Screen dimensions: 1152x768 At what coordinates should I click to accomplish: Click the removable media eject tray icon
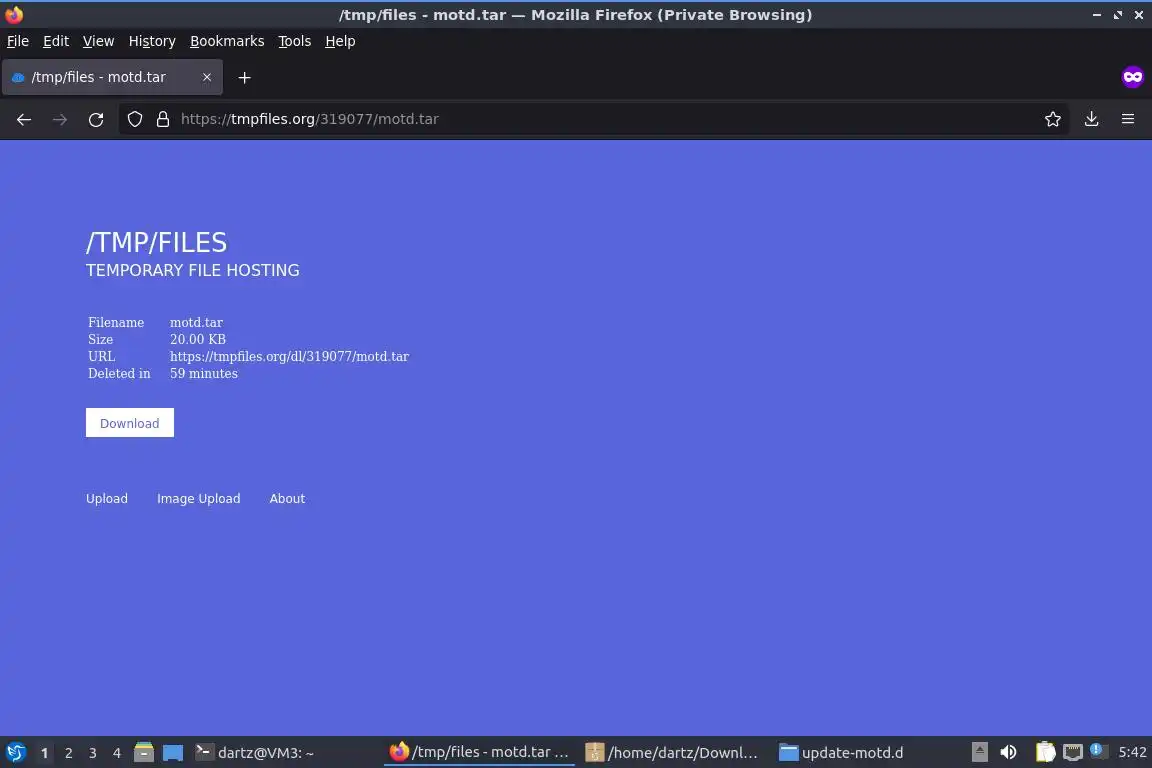click(979, 752)
